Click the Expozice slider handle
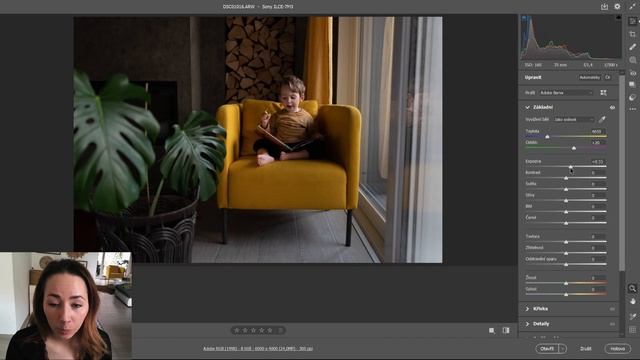 point(571,167)
